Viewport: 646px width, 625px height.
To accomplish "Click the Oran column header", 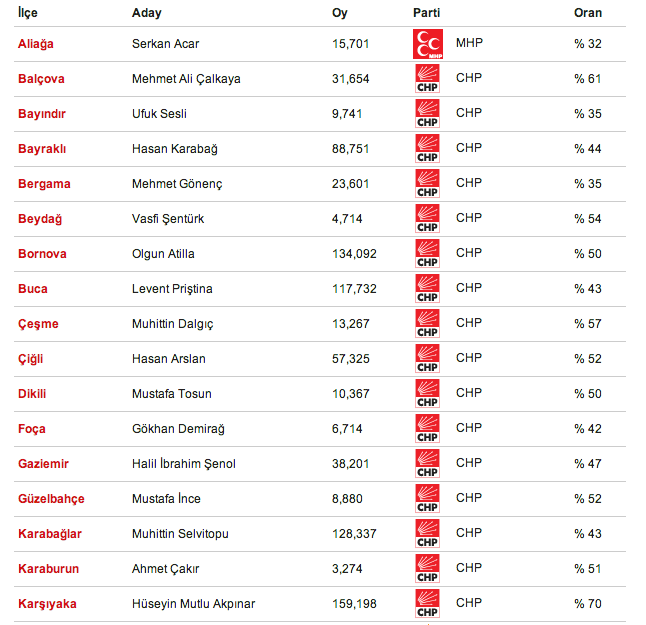I will [588, 12].
